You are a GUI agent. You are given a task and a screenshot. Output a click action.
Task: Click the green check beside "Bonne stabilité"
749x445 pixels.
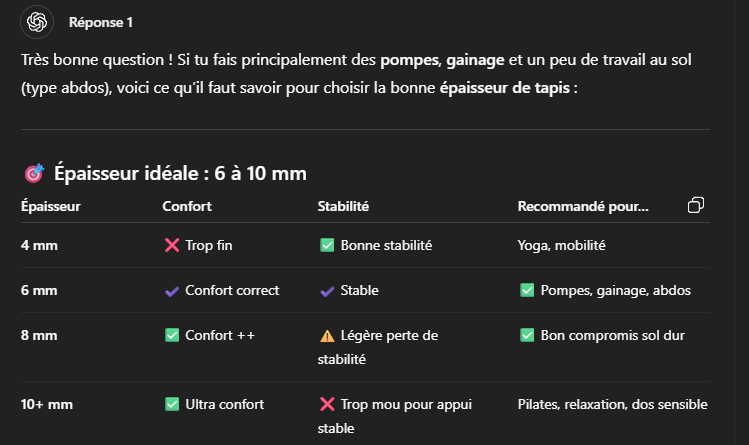coord(326,245)
